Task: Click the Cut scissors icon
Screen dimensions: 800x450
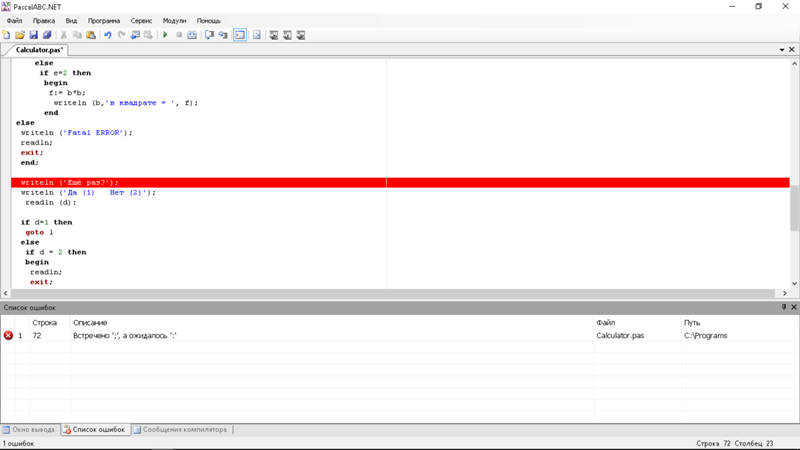Action: pyautogui.click(x=64, y=35)
